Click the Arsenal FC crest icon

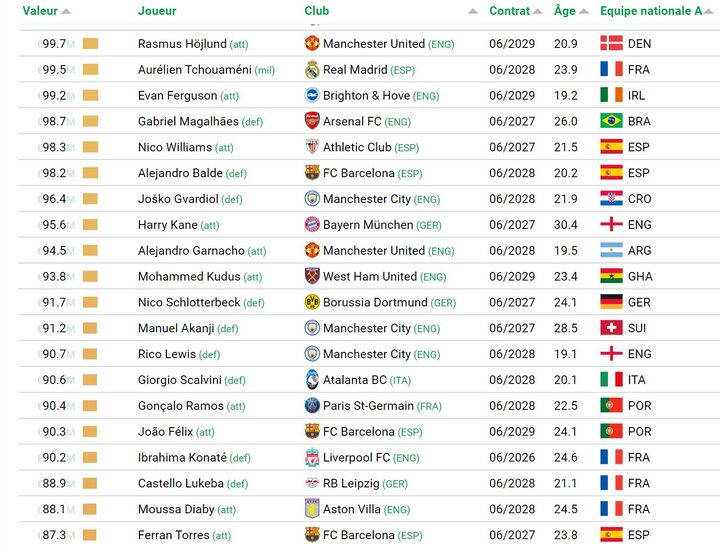[312, 121]
